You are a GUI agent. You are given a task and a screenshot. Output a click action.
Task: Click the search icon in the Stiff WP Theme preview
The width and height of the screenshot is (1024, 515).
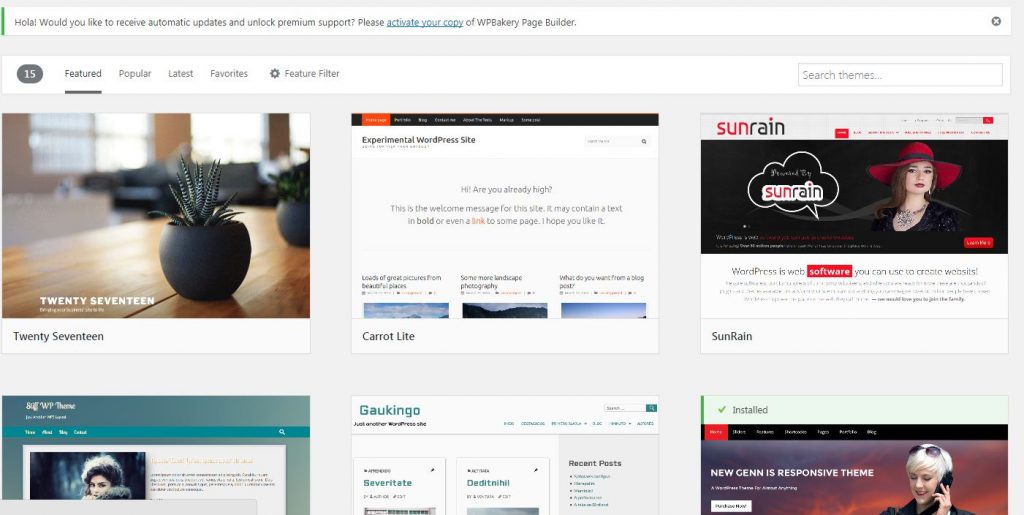coord(281,432)
